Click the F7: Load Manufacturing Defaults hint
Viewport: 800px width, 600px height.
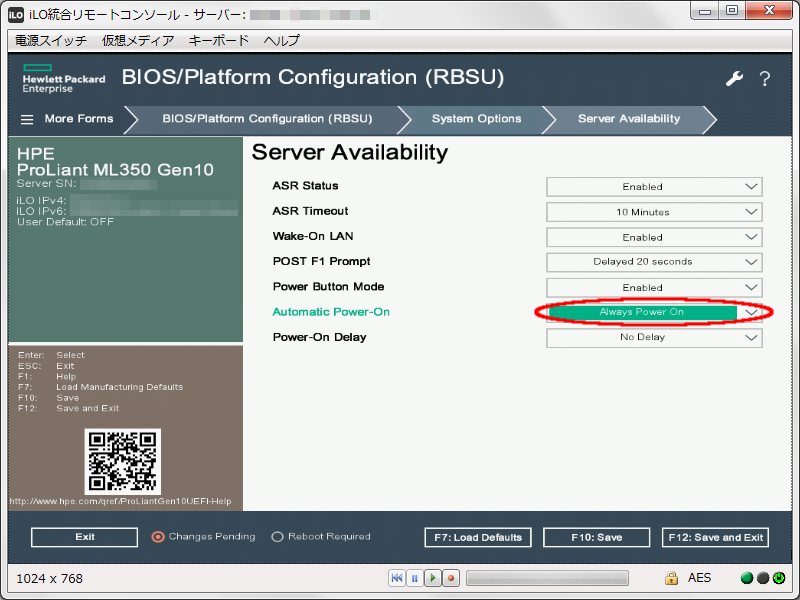(101, 387)
